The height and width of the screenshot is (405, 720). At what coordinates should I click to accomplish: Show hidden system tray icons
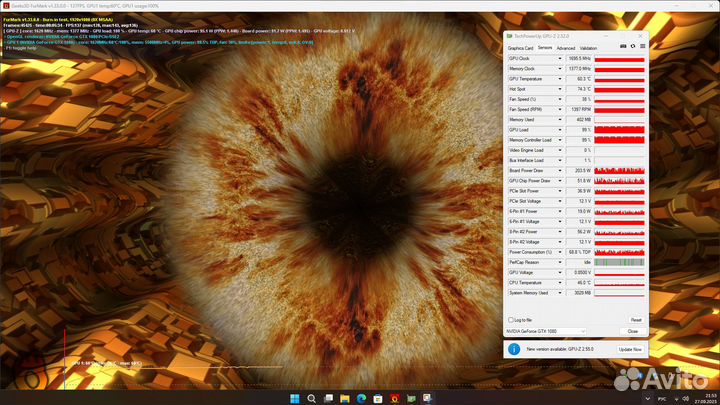click(x=647, y=399)
